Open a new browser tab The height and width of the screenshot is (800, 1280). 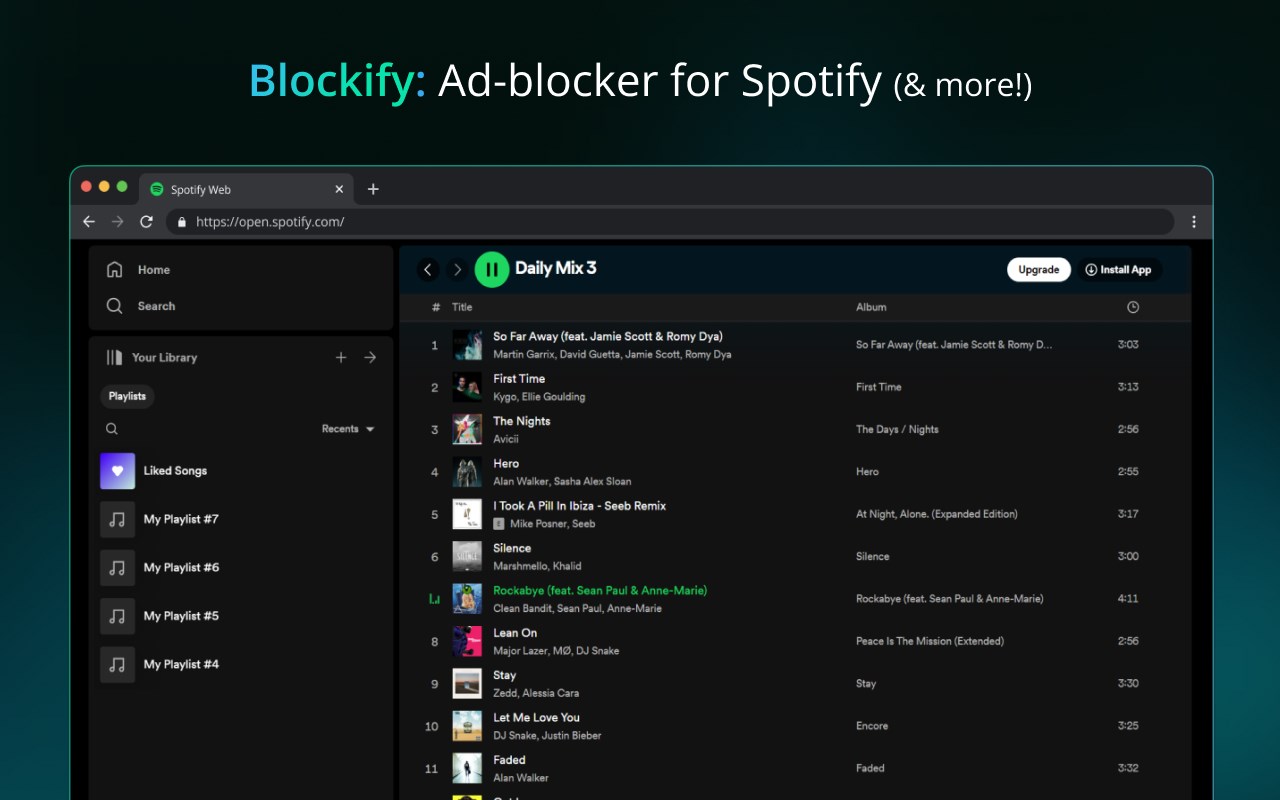tap(373, 189)
